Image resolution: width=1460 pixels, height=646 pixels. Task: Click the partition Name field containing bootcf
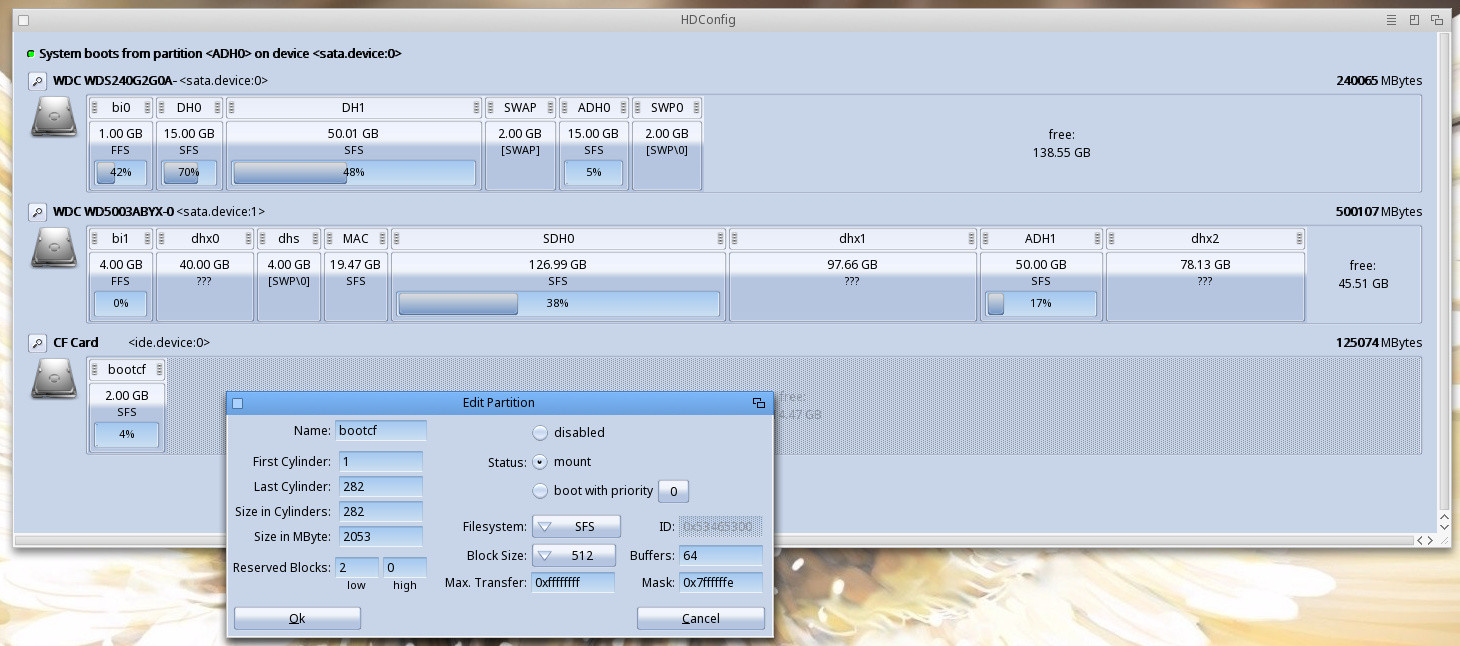pos(381,431)
